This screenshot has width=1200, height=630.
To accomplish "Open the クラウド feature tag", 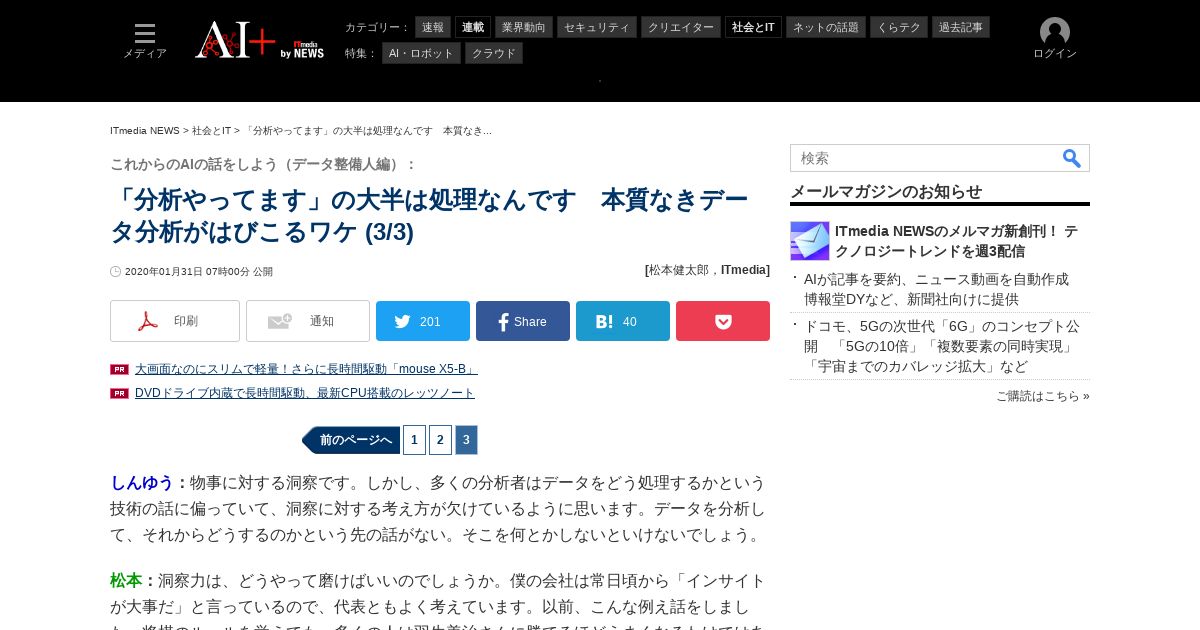I will pyautogui.click(x=494, y=53).
